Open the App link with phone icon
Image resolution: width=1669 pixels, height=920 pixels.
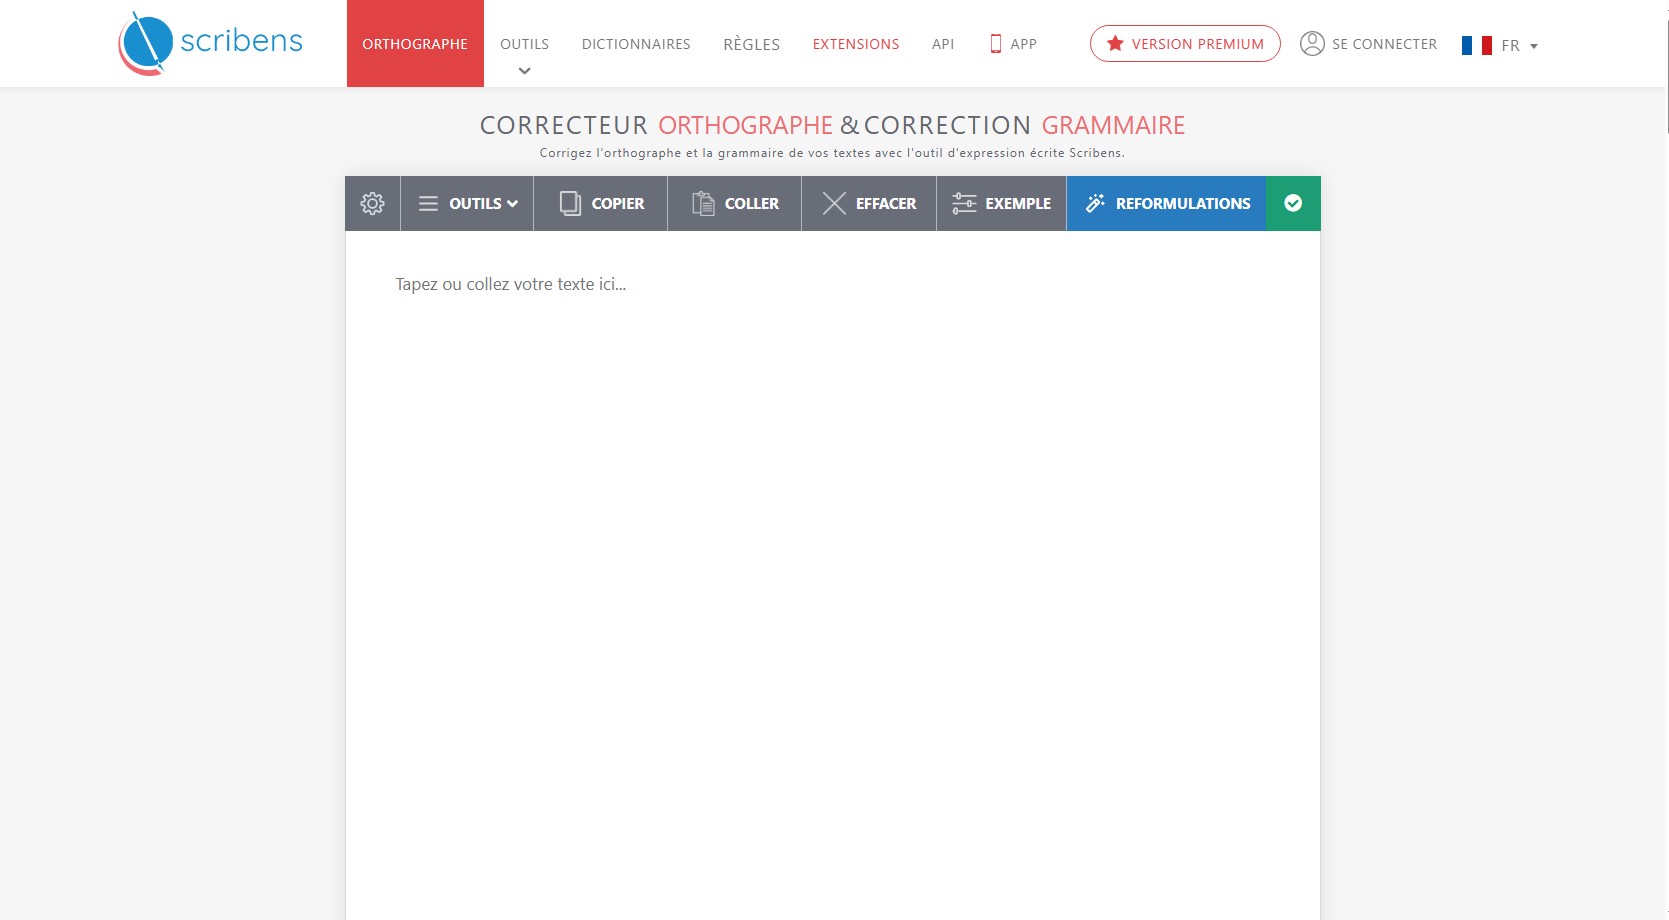click(1013, 44)
